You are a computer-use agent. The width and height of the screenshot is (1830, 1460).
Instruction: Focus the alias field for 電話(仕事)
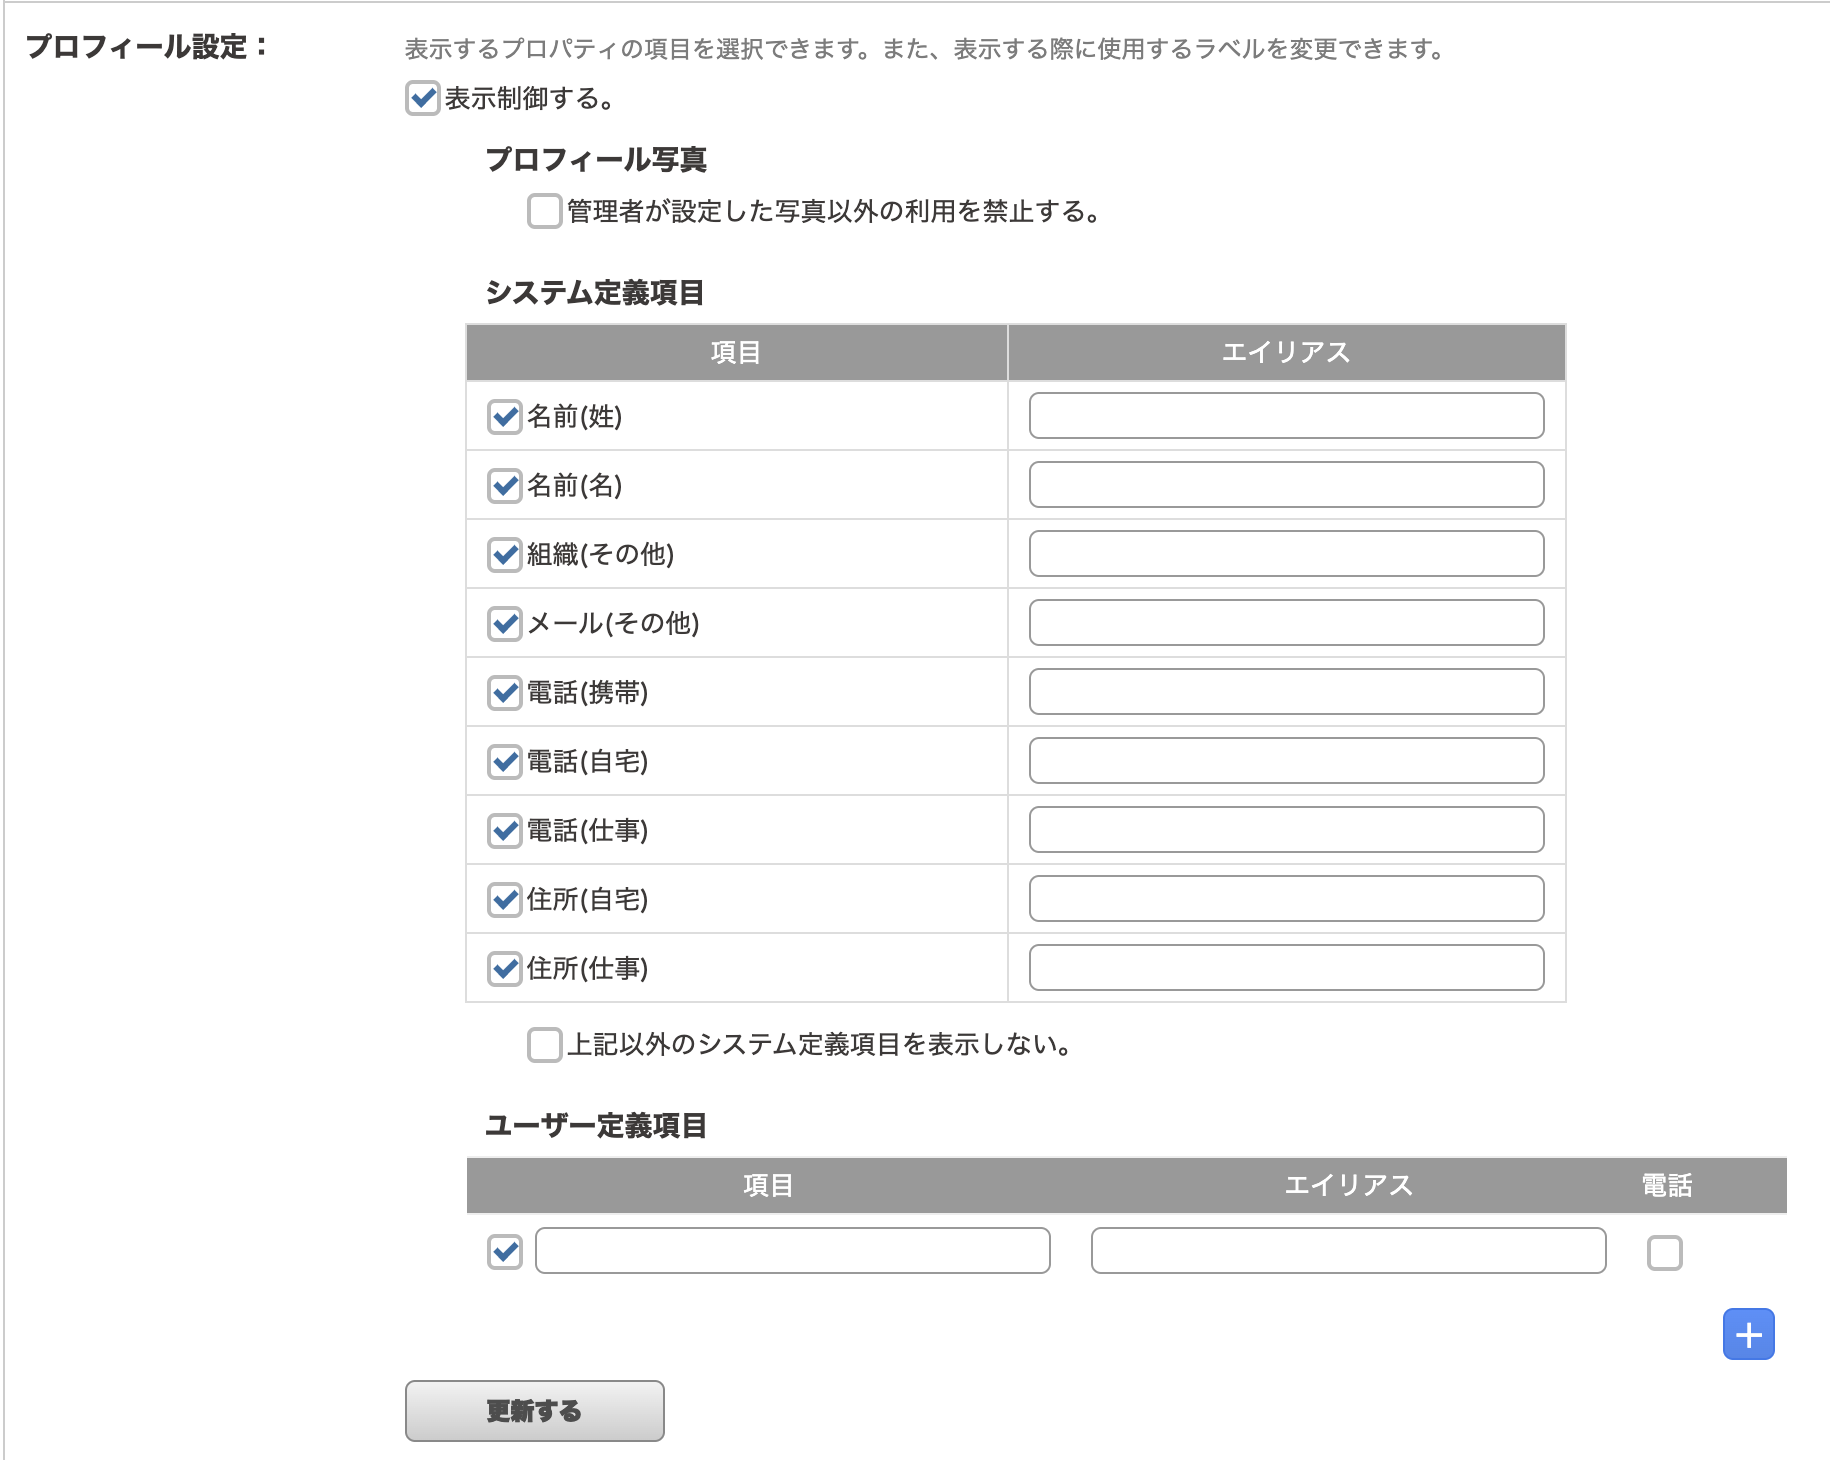tap(1287, 830)
